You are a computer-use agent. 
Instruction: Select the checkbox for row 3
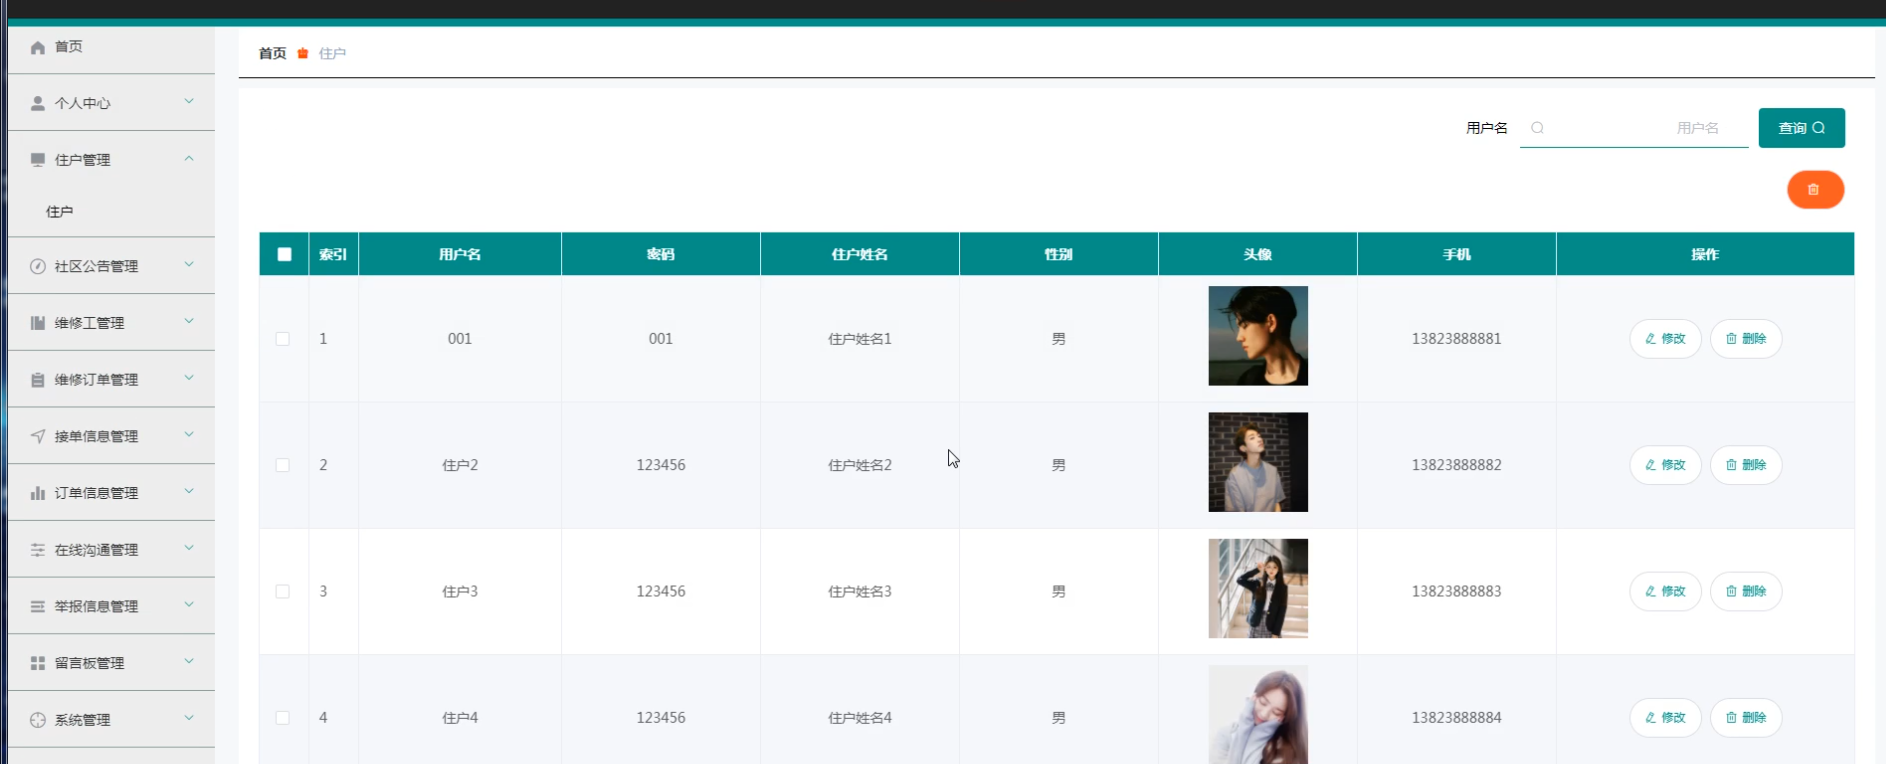tap(283, 592)
